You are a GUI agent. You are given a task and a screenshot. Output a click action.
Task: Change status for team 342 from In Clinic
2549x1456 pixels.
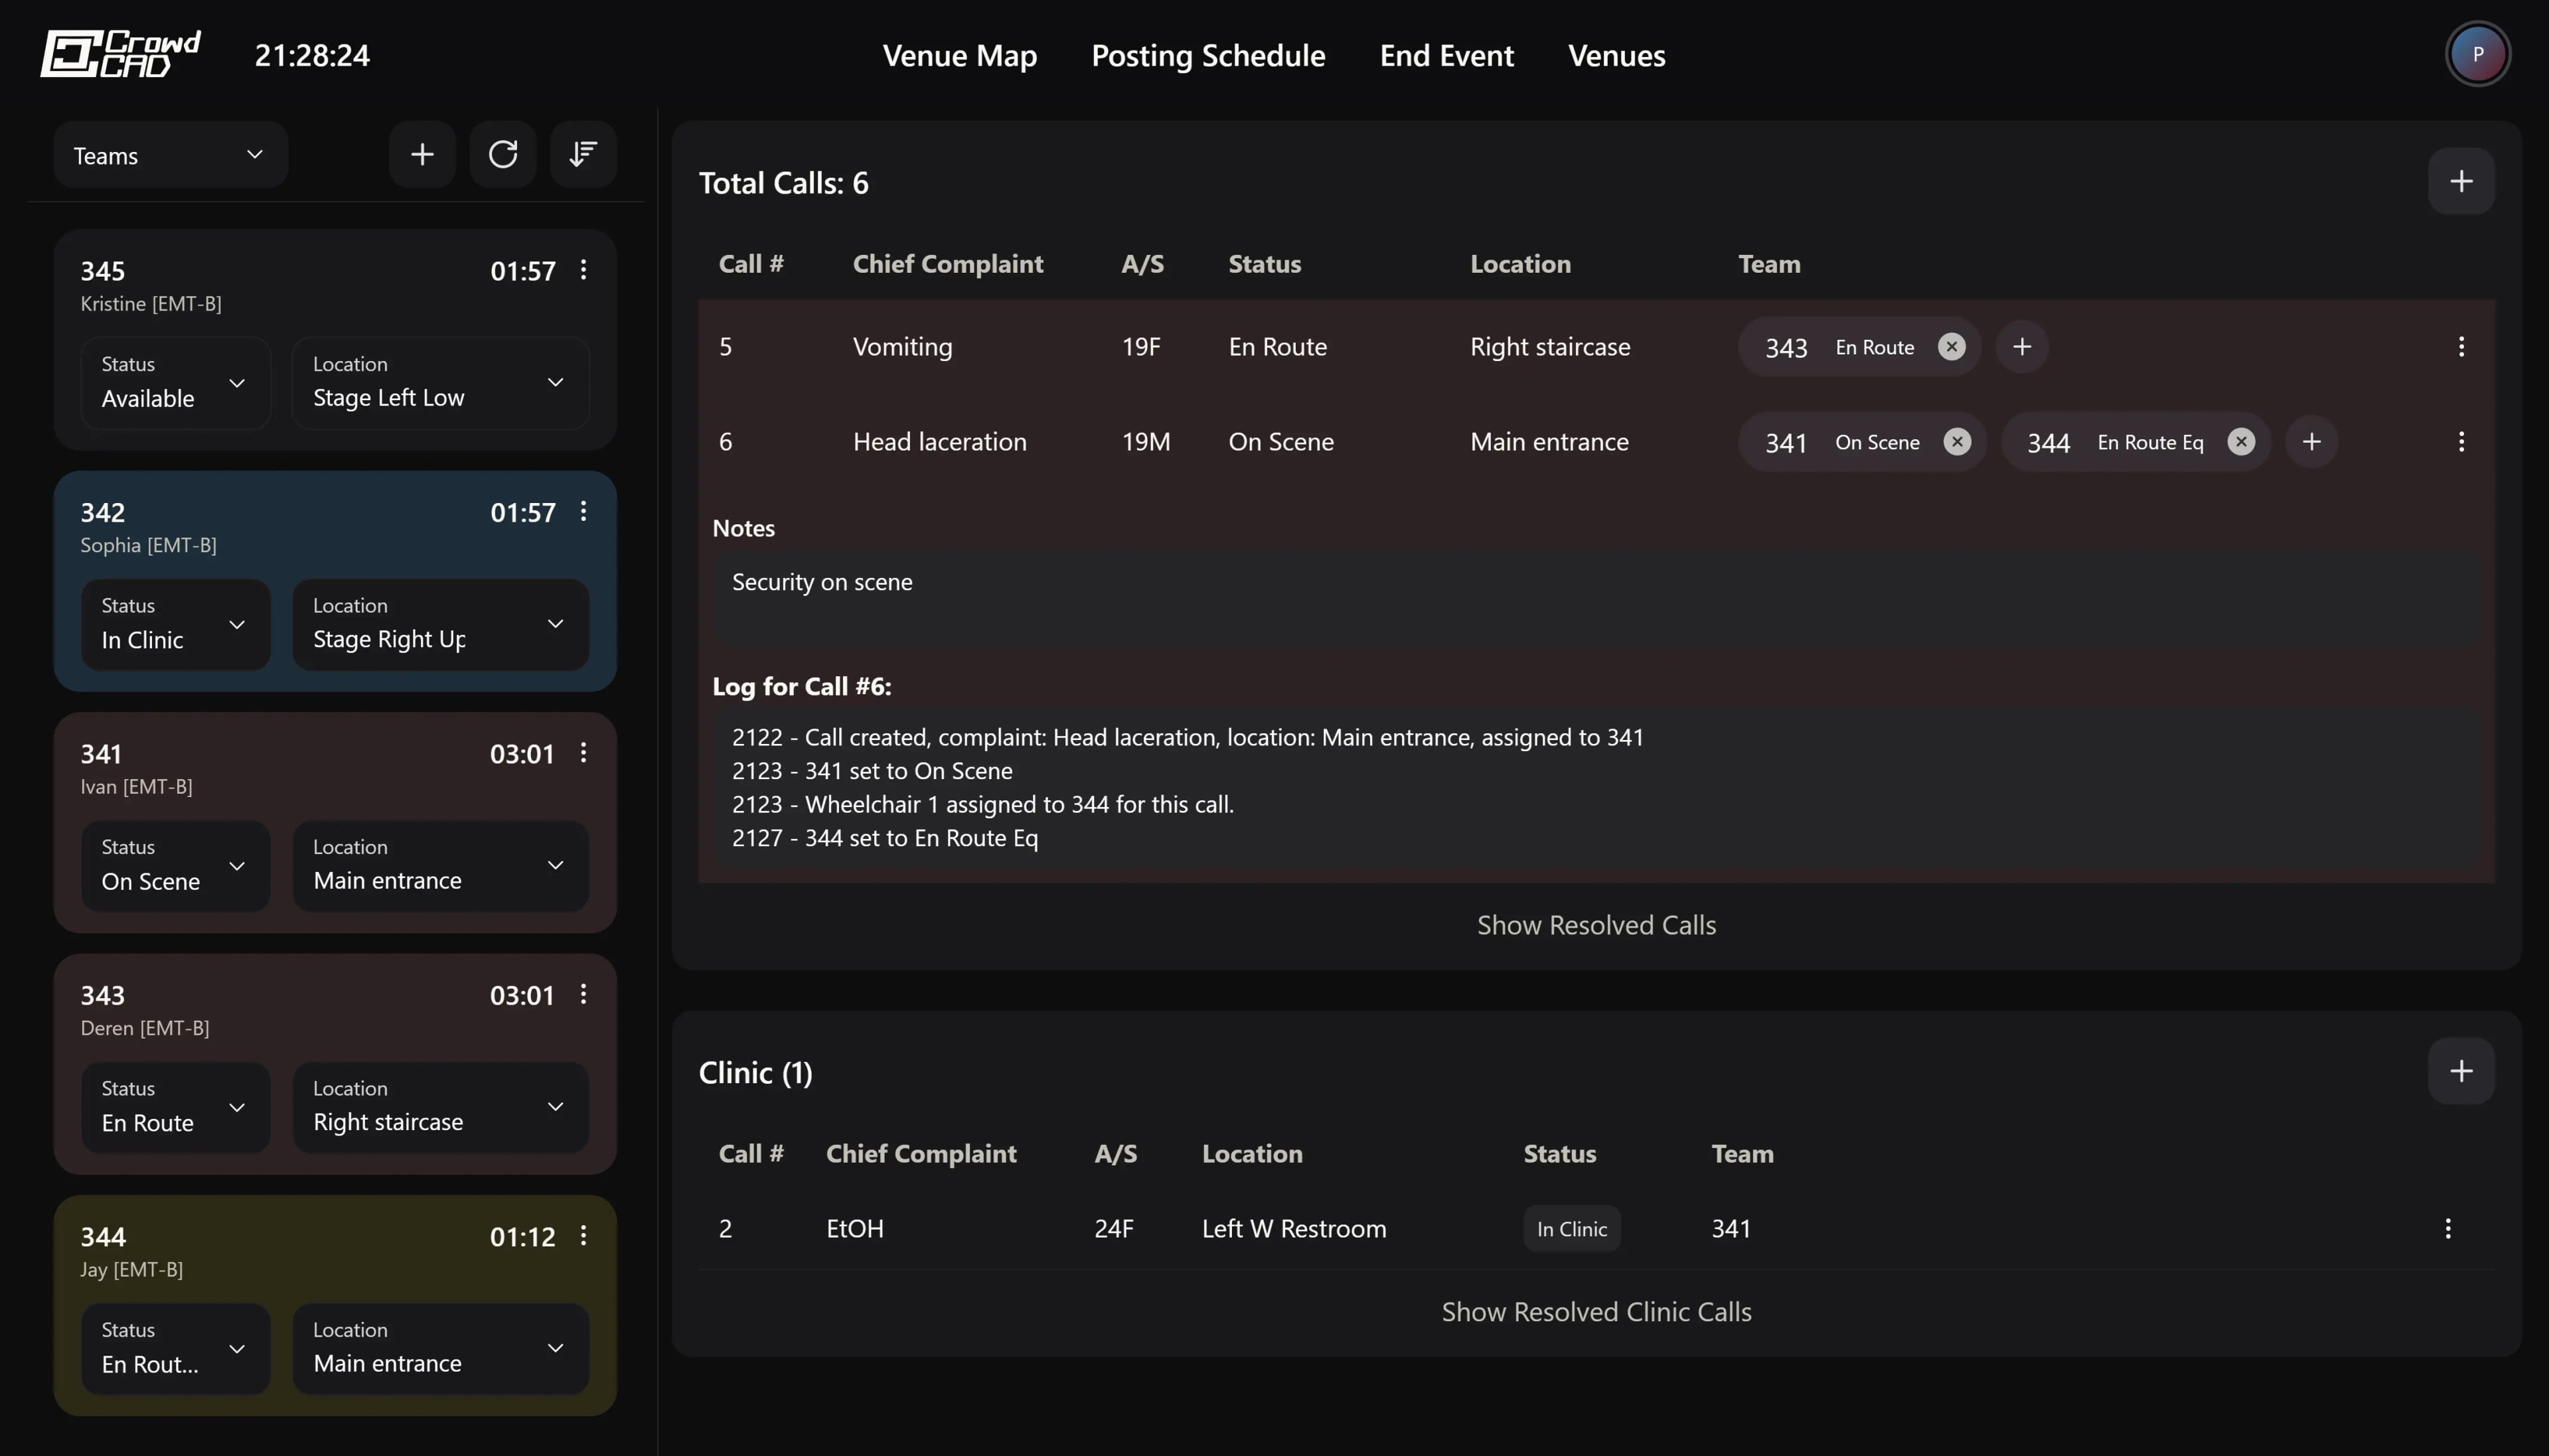175,624
